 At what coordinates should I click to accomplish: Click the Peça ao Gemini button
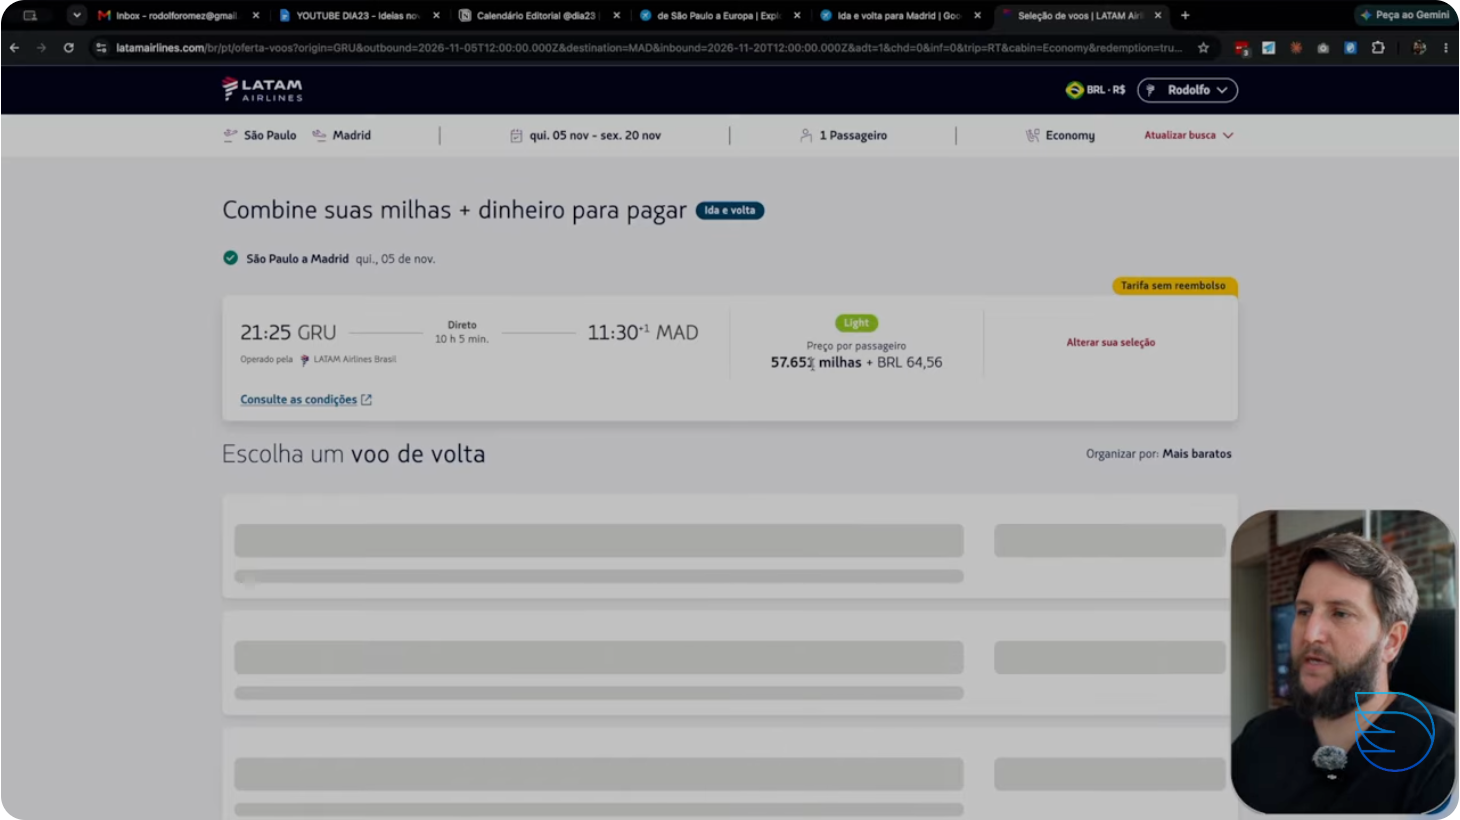pos(1404,15)
